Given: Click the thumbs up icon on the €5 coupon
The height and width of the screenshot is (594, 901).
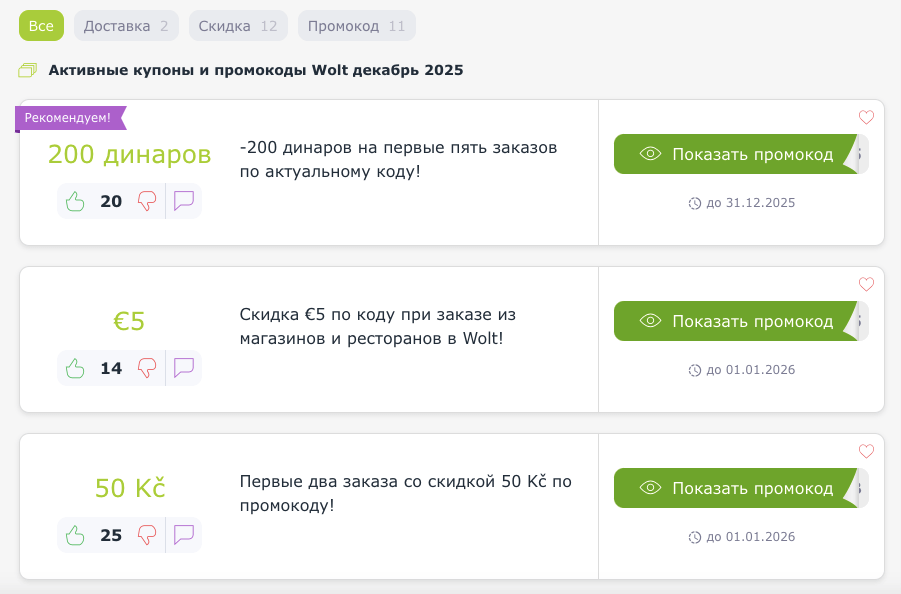Looking at the screenshot, I should pos(75,368).
